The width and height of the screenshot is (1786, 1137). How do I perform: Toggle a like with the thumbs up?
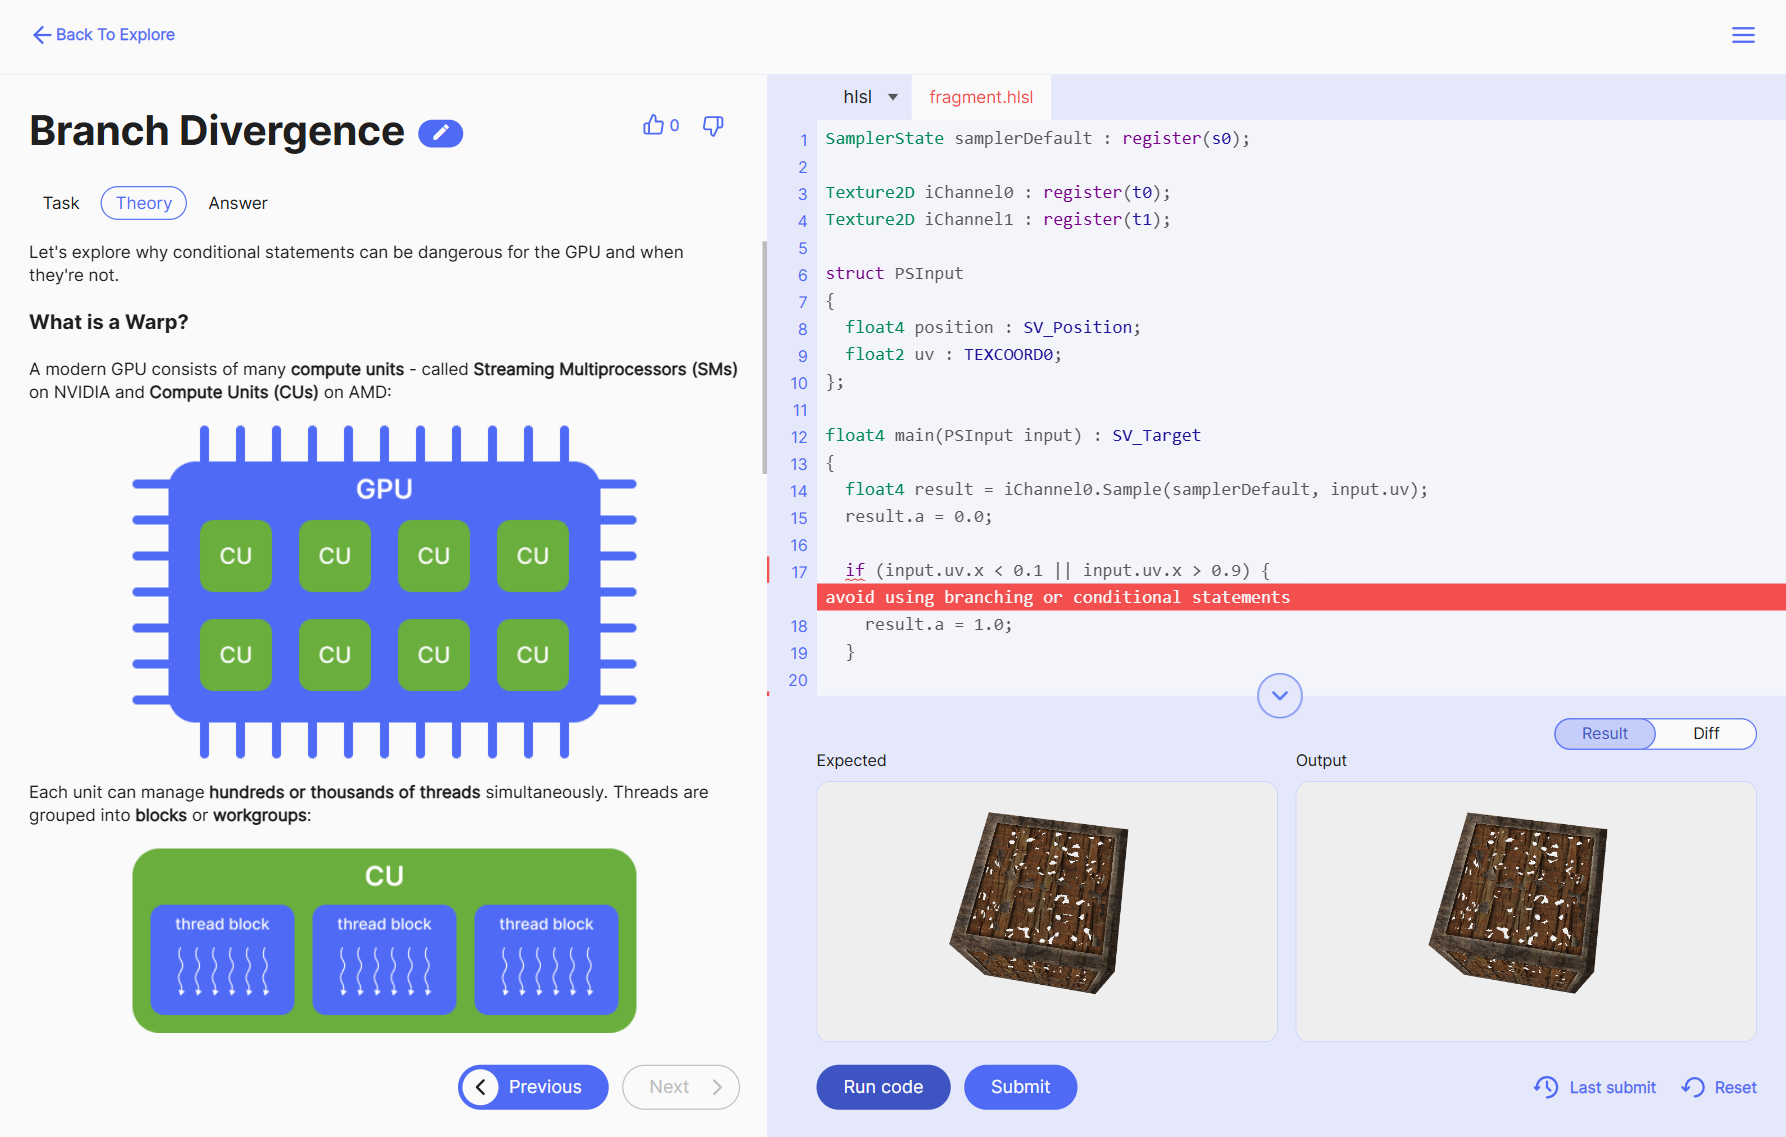point(653,125)
